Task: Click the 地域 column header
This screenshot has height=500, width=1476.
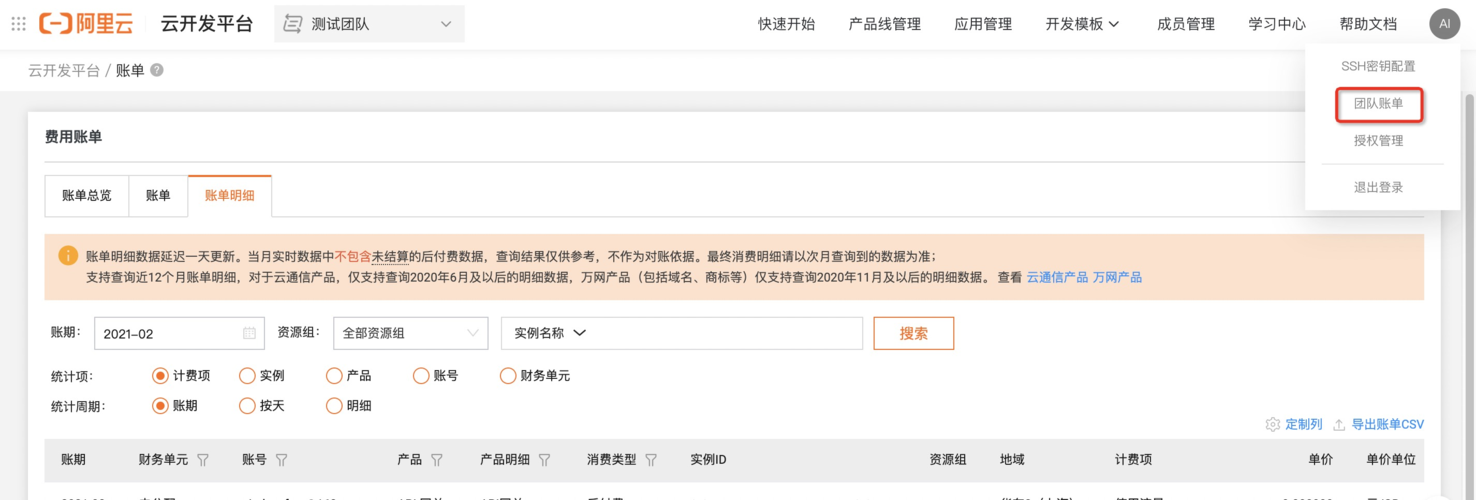Action: (x=1012, y=460)
